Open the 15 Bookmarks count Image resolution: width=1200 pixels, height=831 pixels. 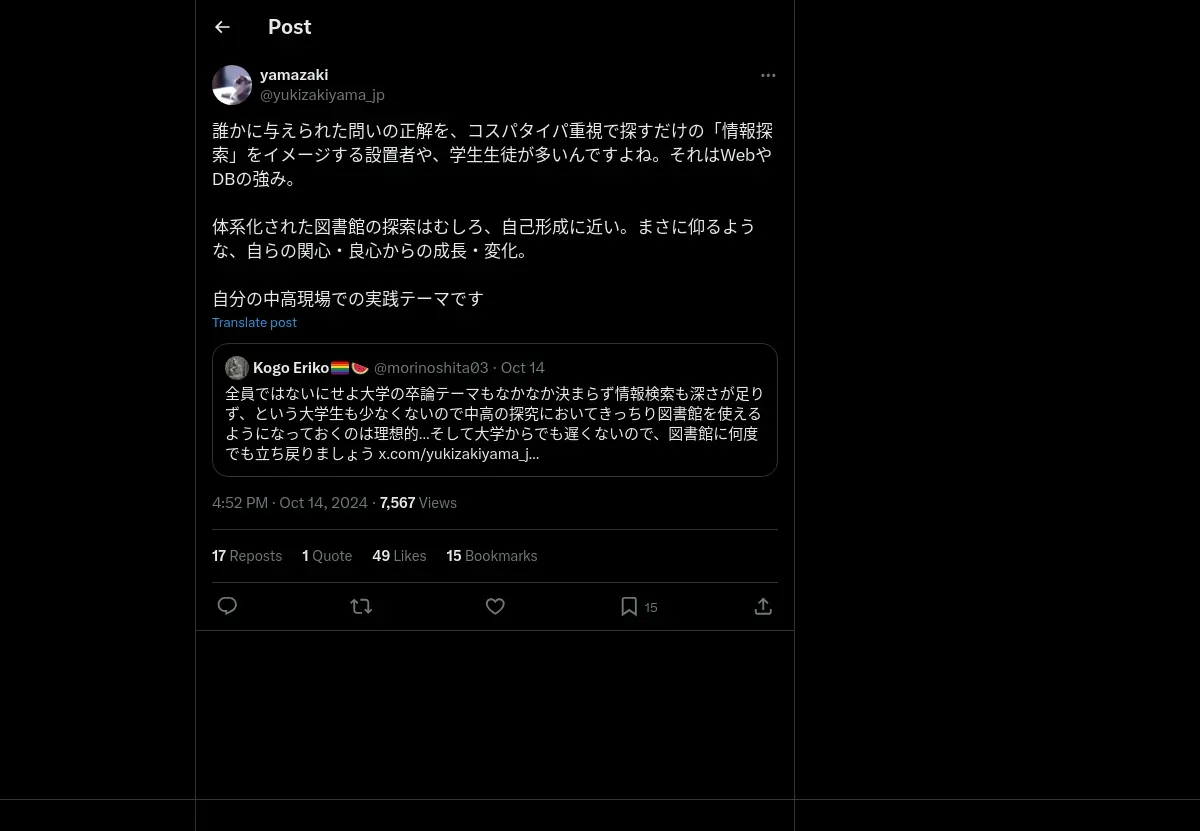tap(492, 556)
